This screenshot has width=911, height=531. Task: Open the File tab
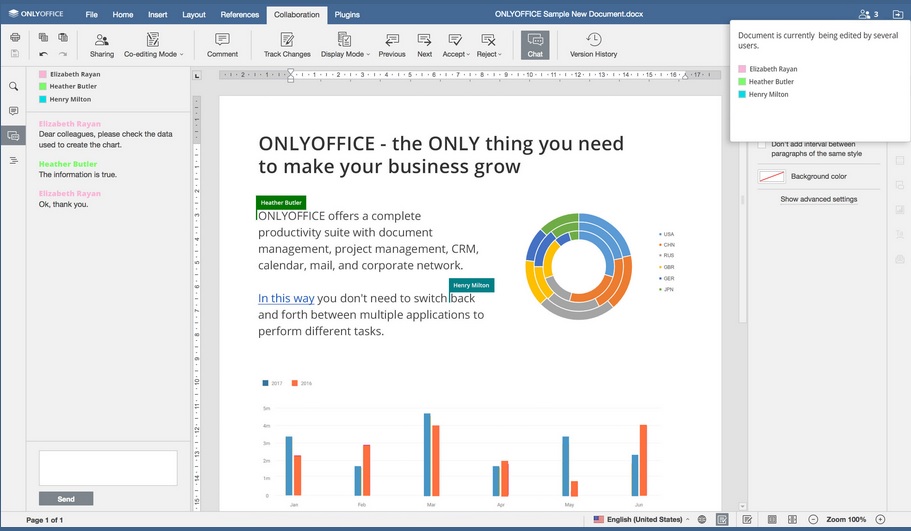[91, 15]
